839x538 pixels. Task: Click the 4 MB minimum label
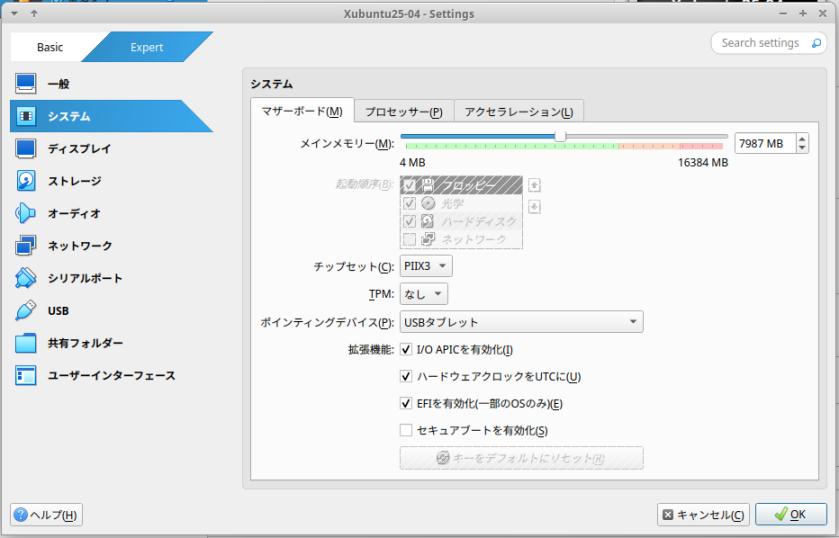(413, 163)
